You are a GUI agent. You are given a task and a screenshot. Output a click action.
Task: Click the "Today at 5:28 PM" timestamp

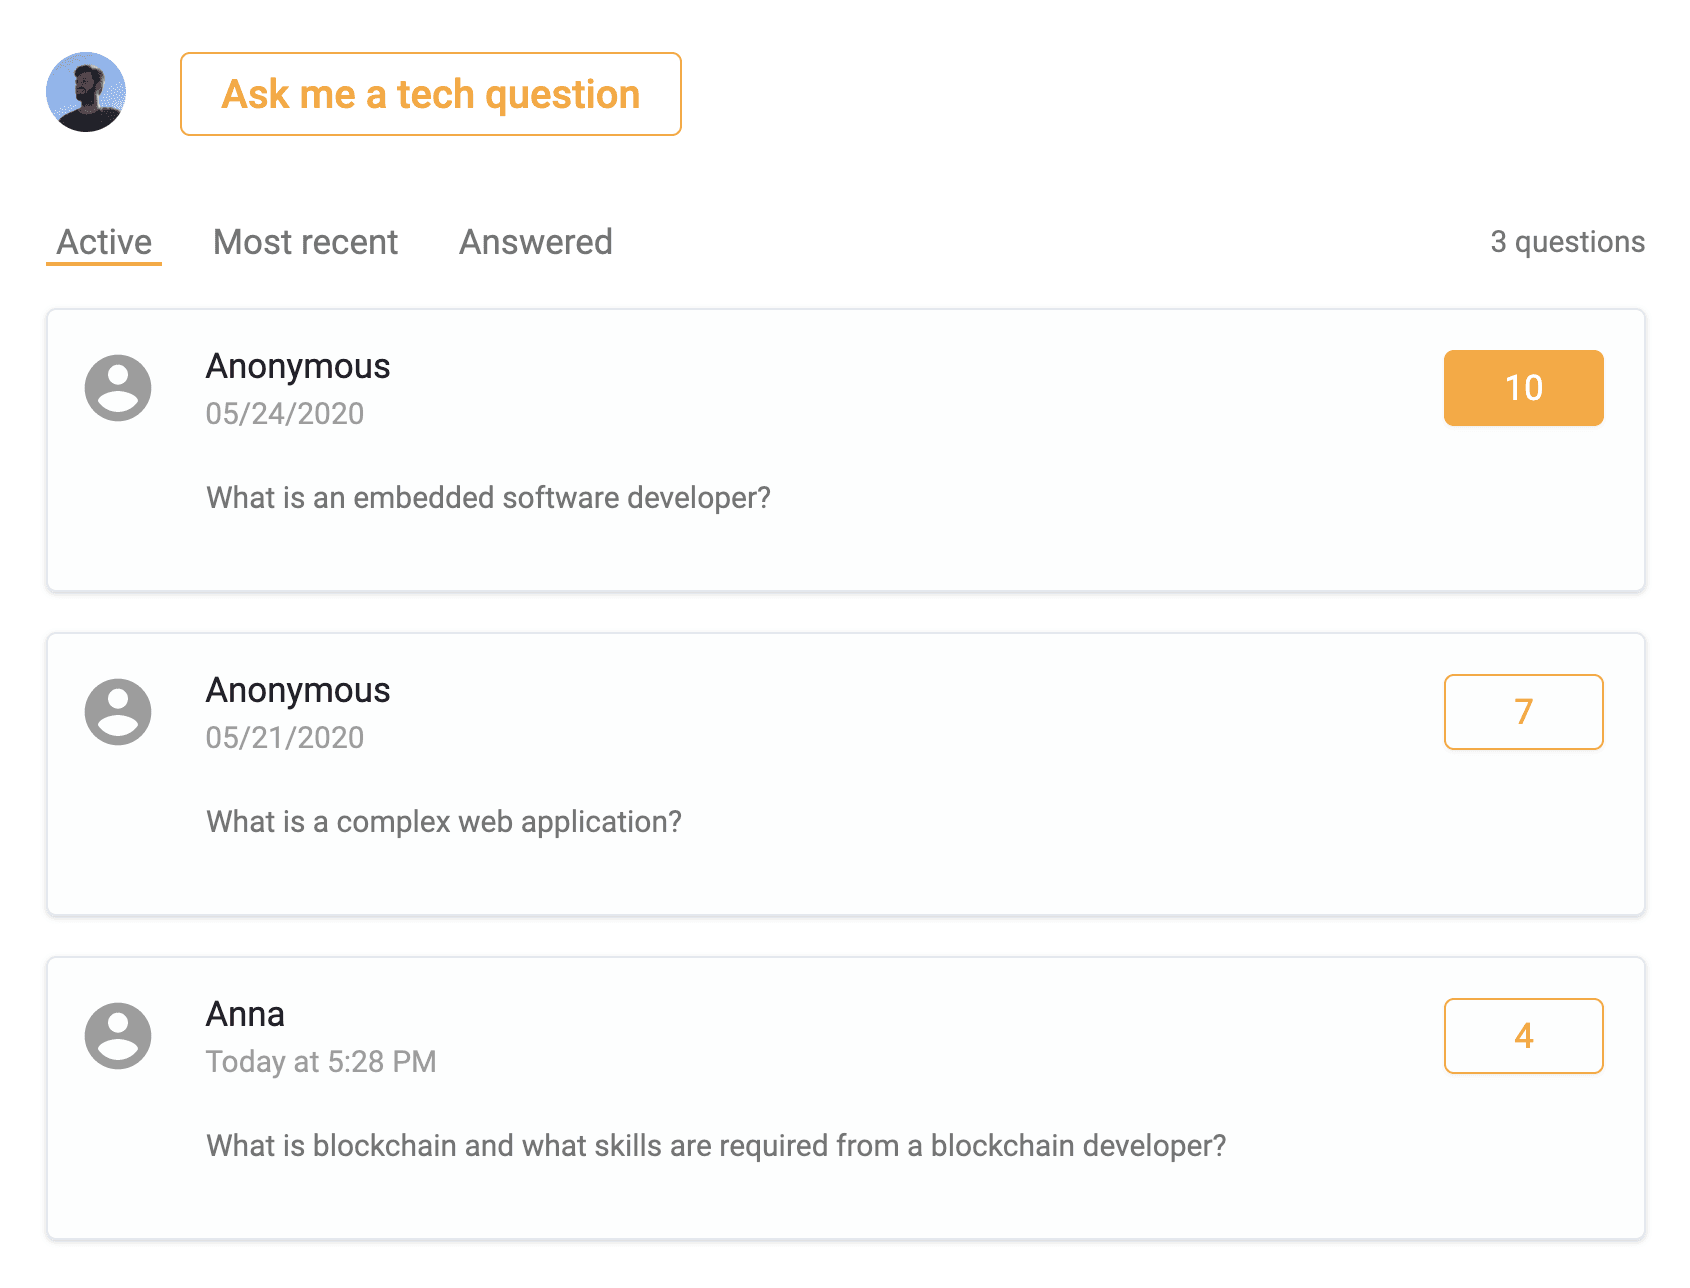point(321,1062)
